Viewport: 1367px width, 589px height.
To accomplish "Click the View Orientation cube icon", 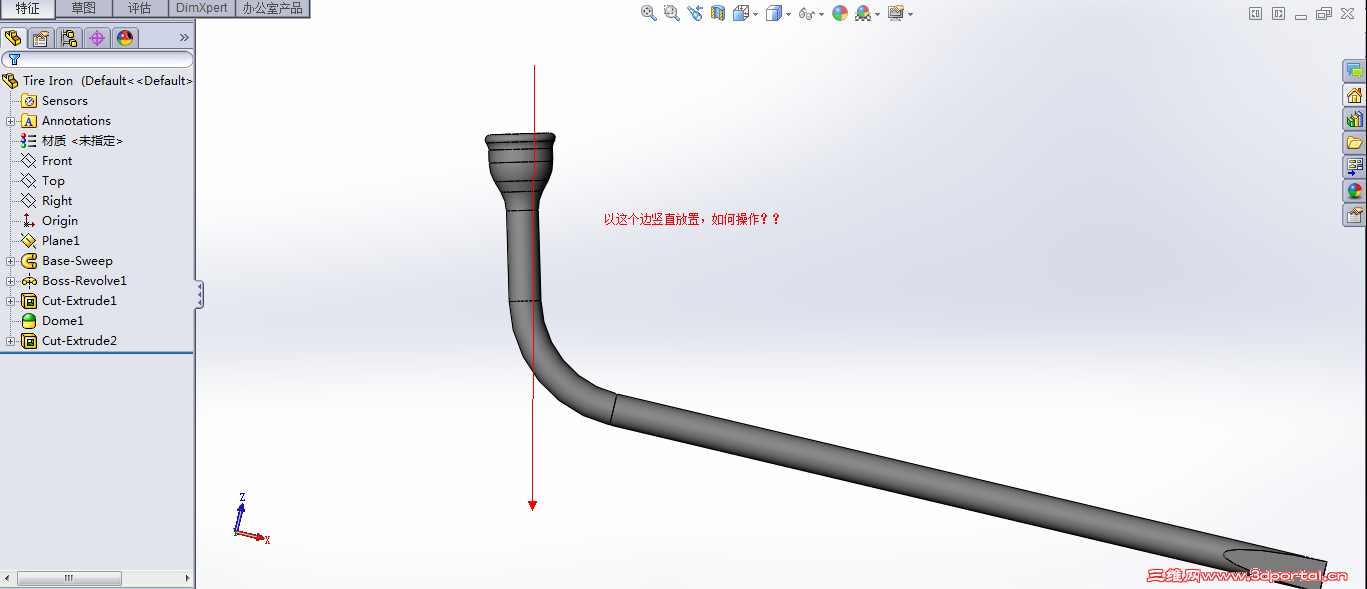I will tap(741, 13).
